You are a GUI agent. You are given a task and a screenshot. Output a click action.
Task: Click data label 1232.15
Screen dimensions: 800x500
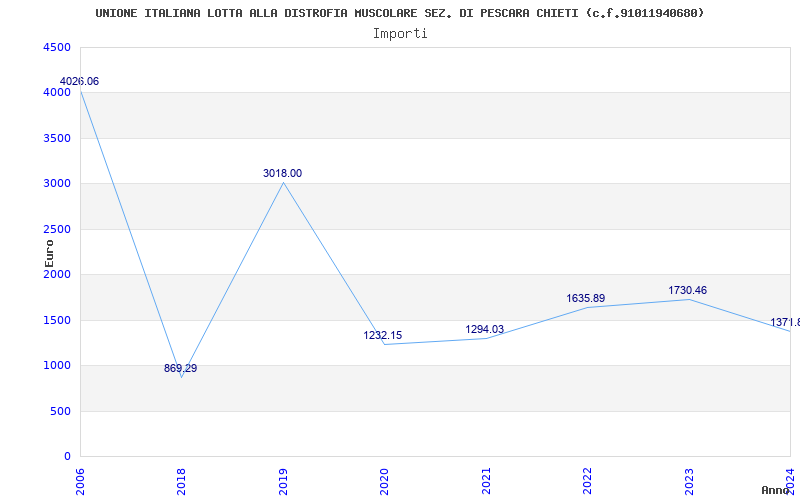coord(383,336)
